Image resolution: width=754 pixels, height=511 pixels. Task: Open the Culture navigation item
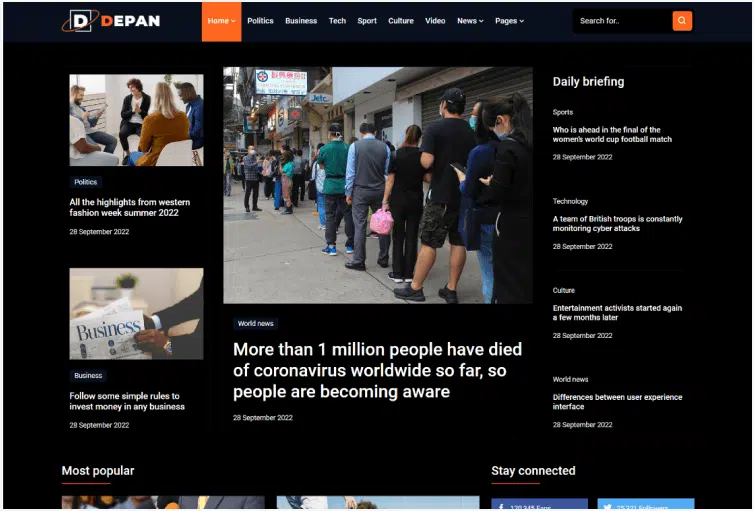401,21
